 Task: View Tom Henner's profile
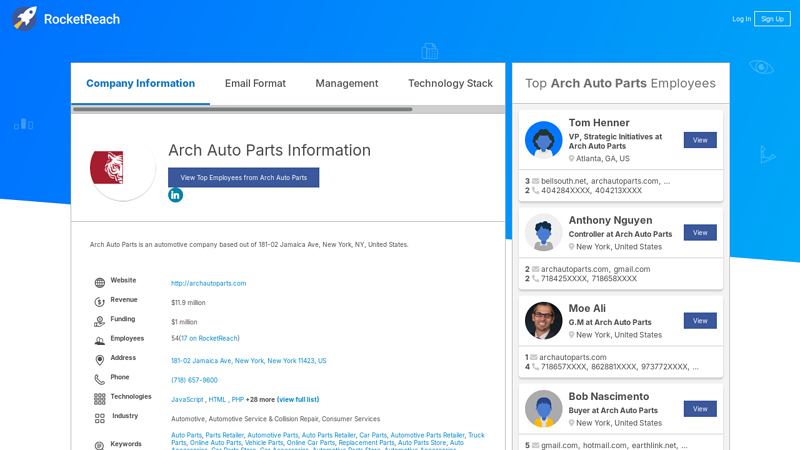[700, 140]
